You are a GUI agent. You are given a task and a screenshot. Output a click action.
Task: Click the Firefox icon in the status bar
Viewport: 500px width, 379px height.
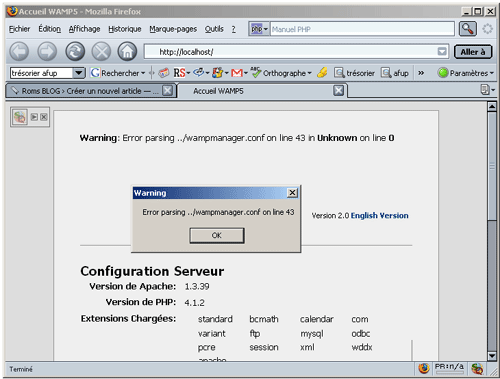[424, 368]
